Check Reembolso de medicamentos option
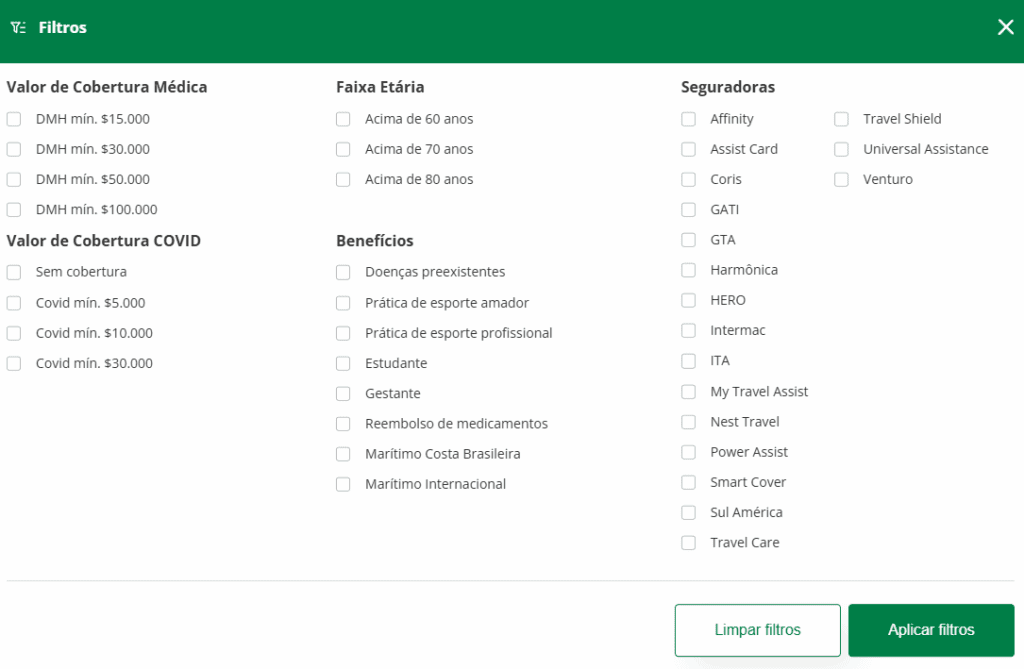 (x=341, y=424)
